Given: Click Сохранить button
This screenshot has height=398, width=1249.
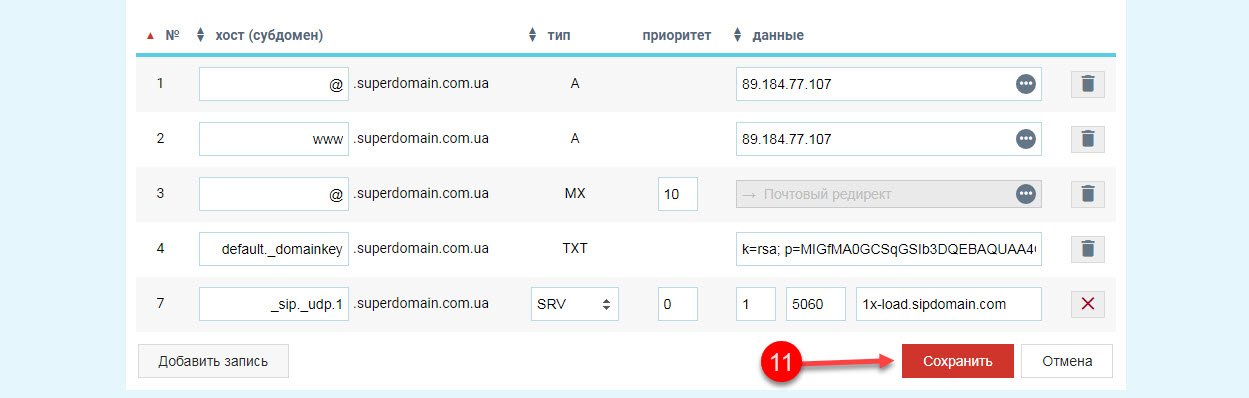Looking at the screenshot, I should [958, 361].
